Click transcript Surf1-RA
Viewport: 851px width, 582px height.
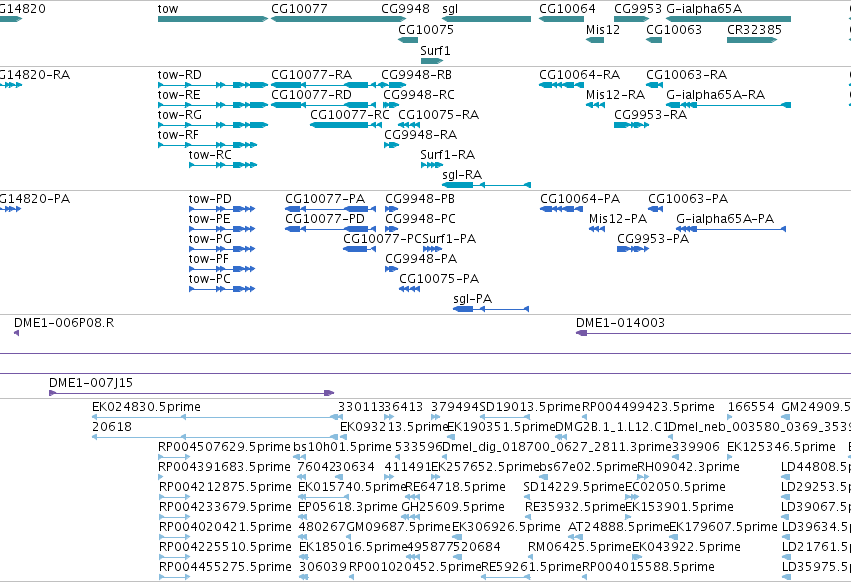(432, 165)
